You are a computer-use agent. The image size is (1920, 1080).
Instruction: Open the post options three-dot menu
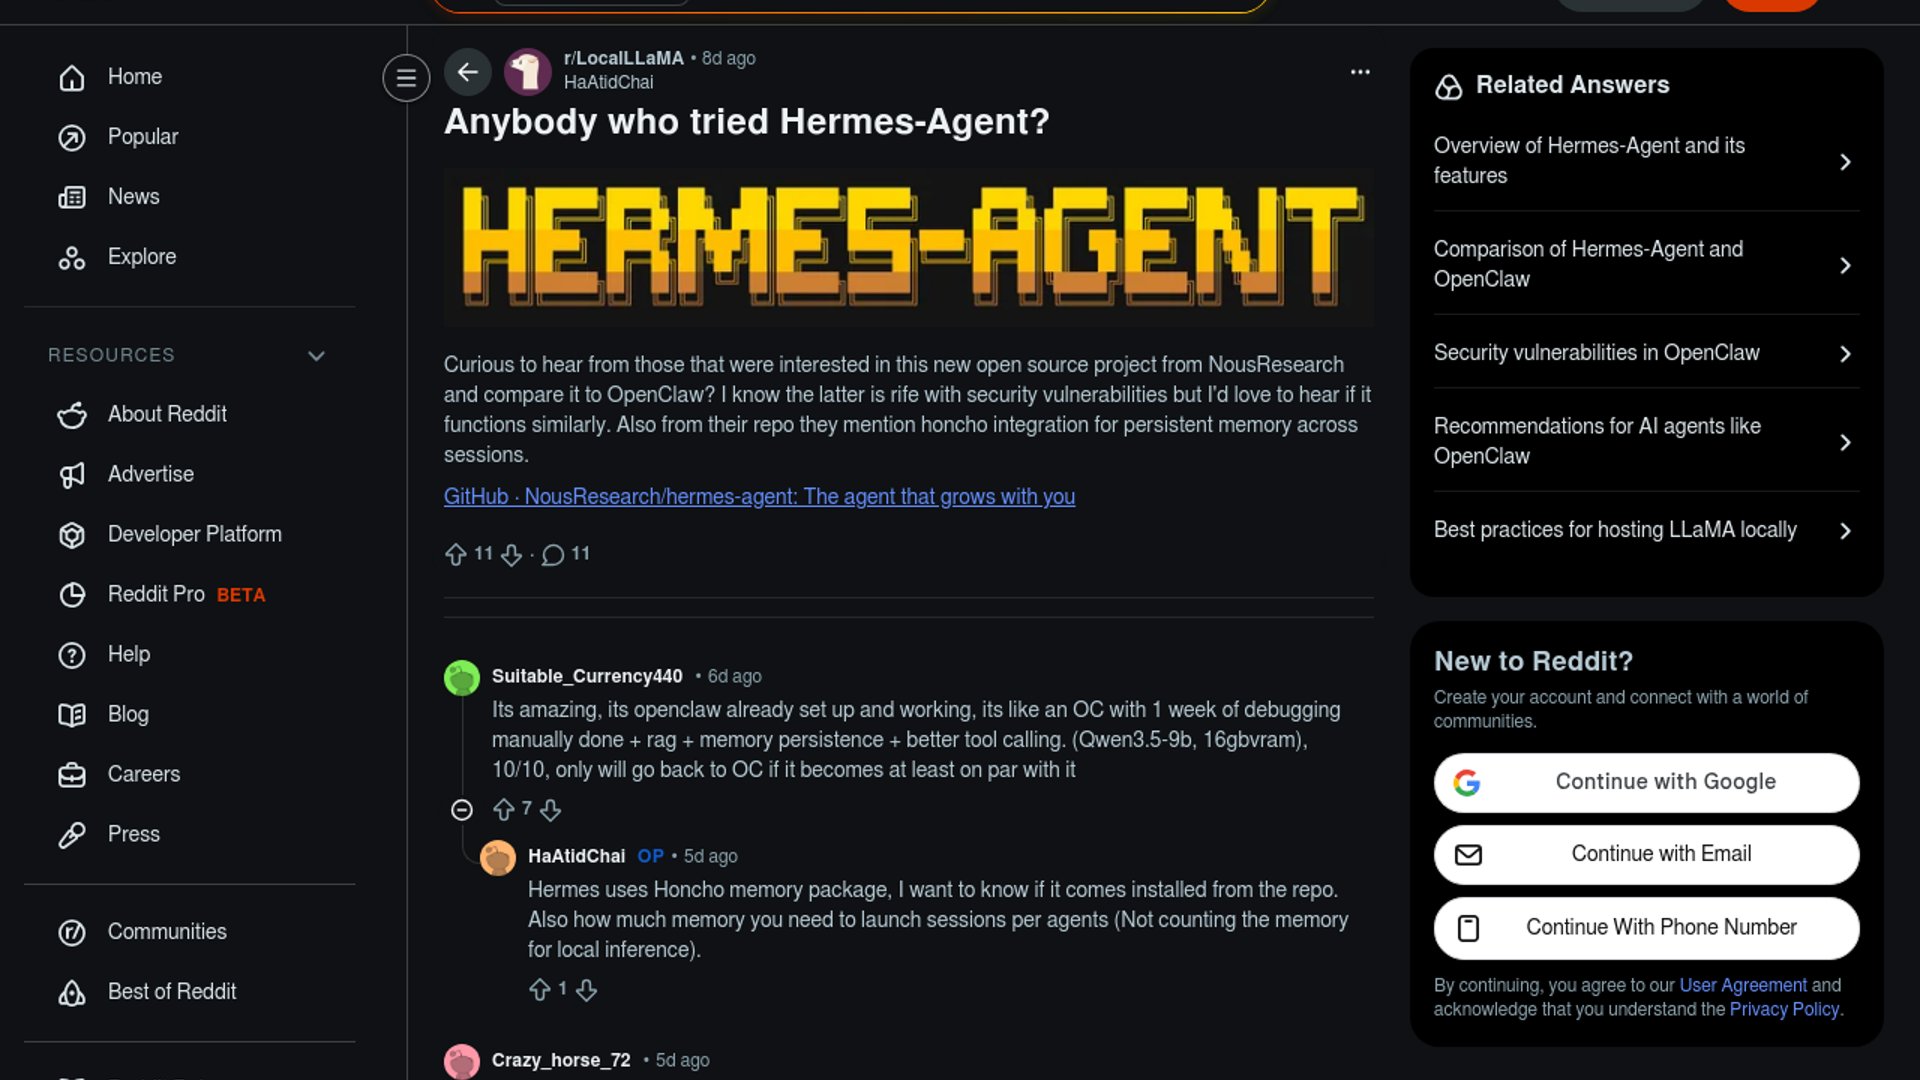(1360, 72)
